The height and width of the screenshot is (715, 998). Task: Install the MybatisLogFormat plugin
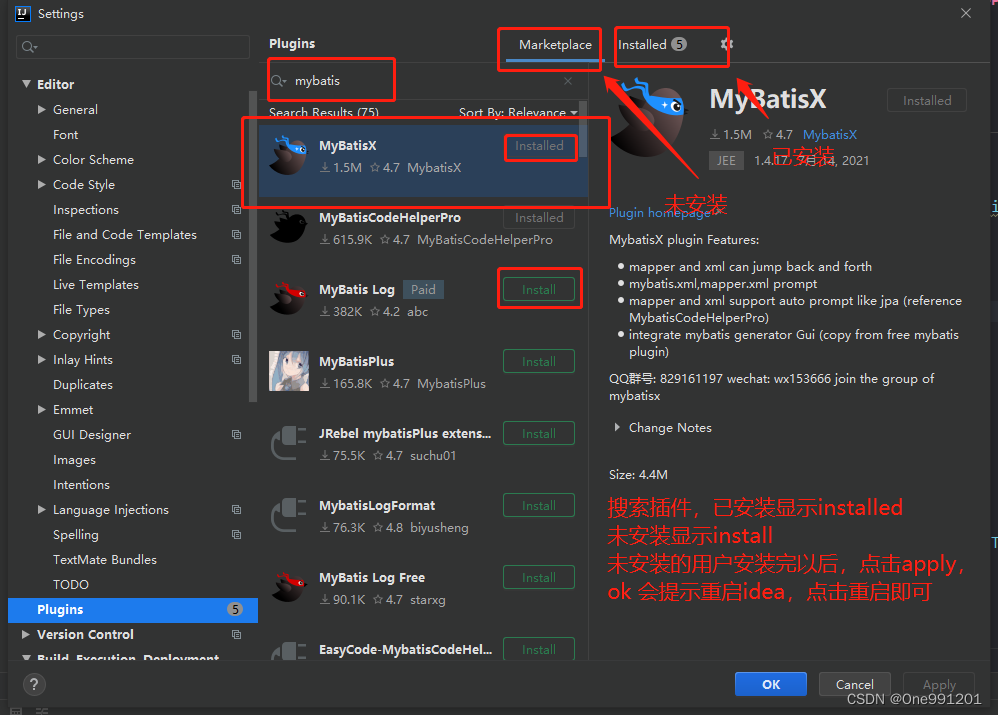tap(539, 506)
